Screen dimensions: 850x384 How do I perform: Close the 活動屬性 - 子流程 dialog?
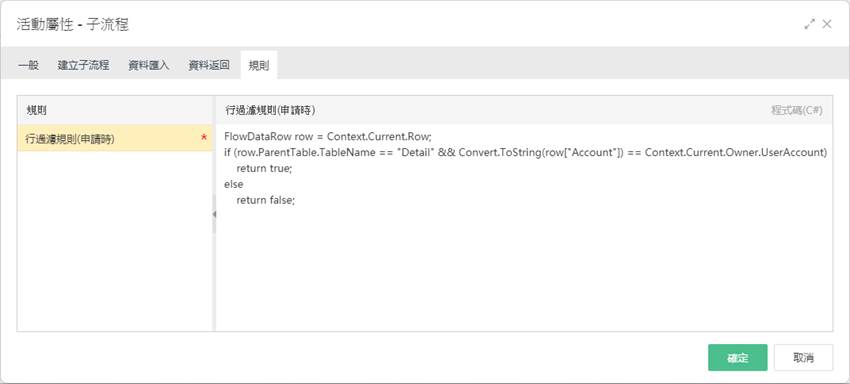(x=827, y=24)
